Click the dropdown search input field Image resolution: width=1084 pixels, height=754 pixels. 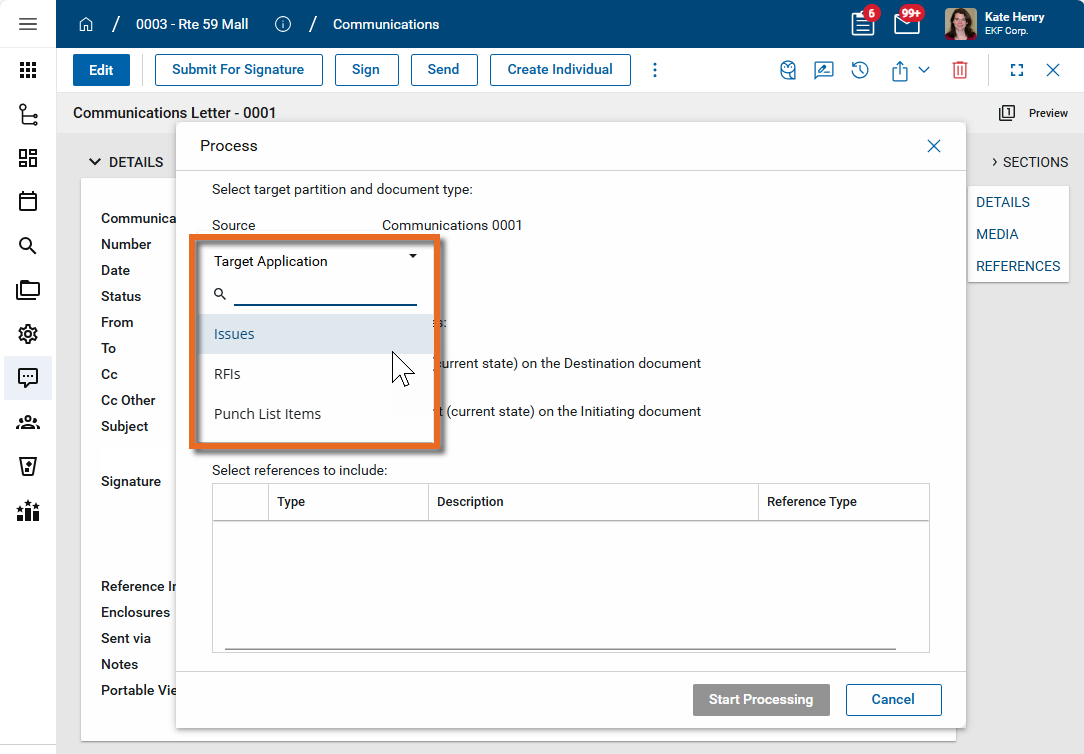(325, 294)
